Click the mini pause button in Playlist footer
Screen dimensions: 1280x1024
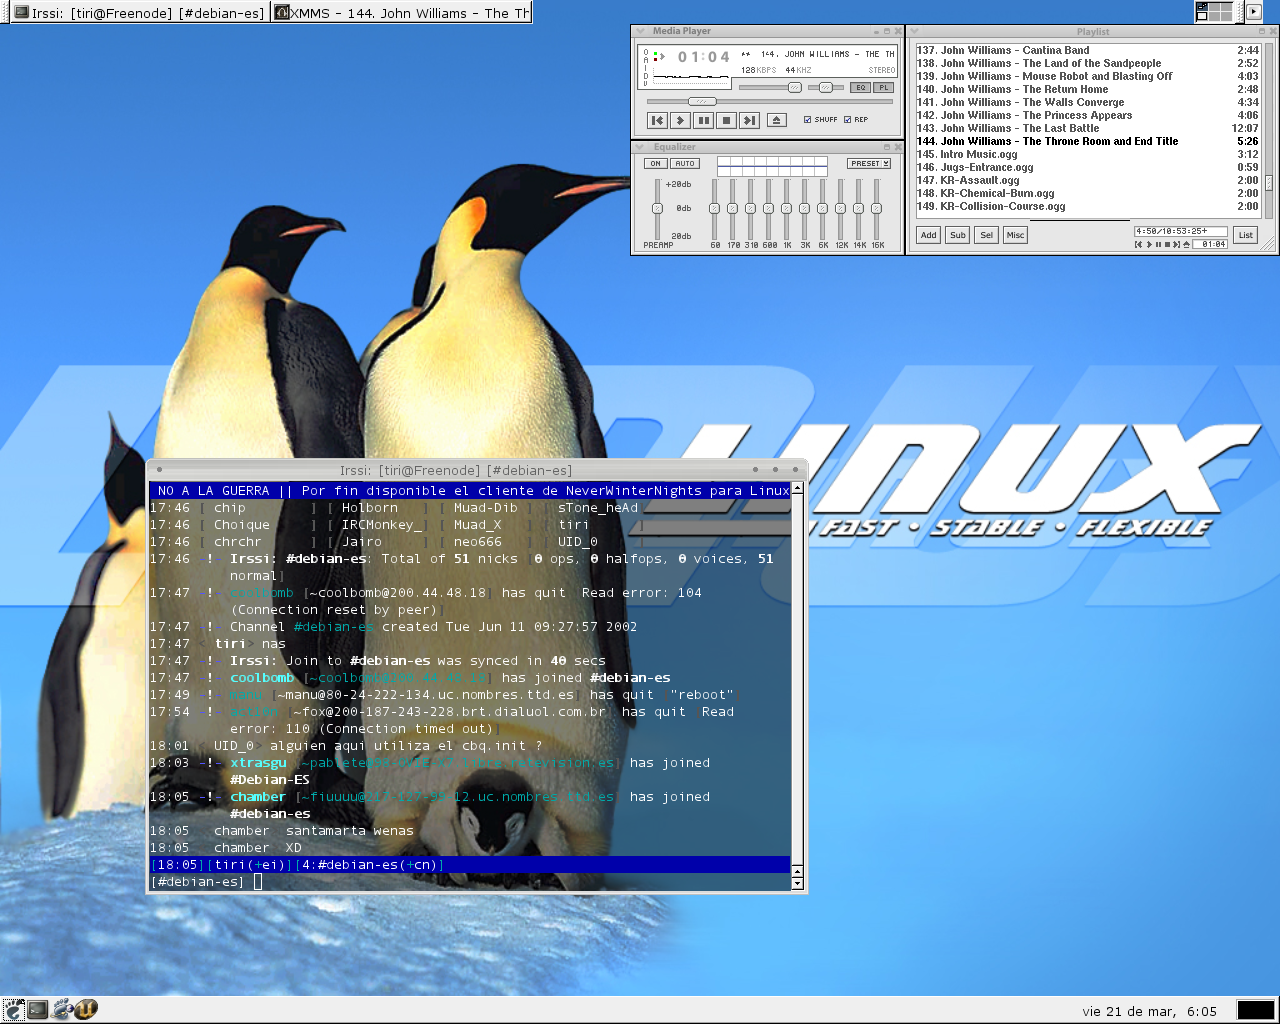(x=1158, y=244)
